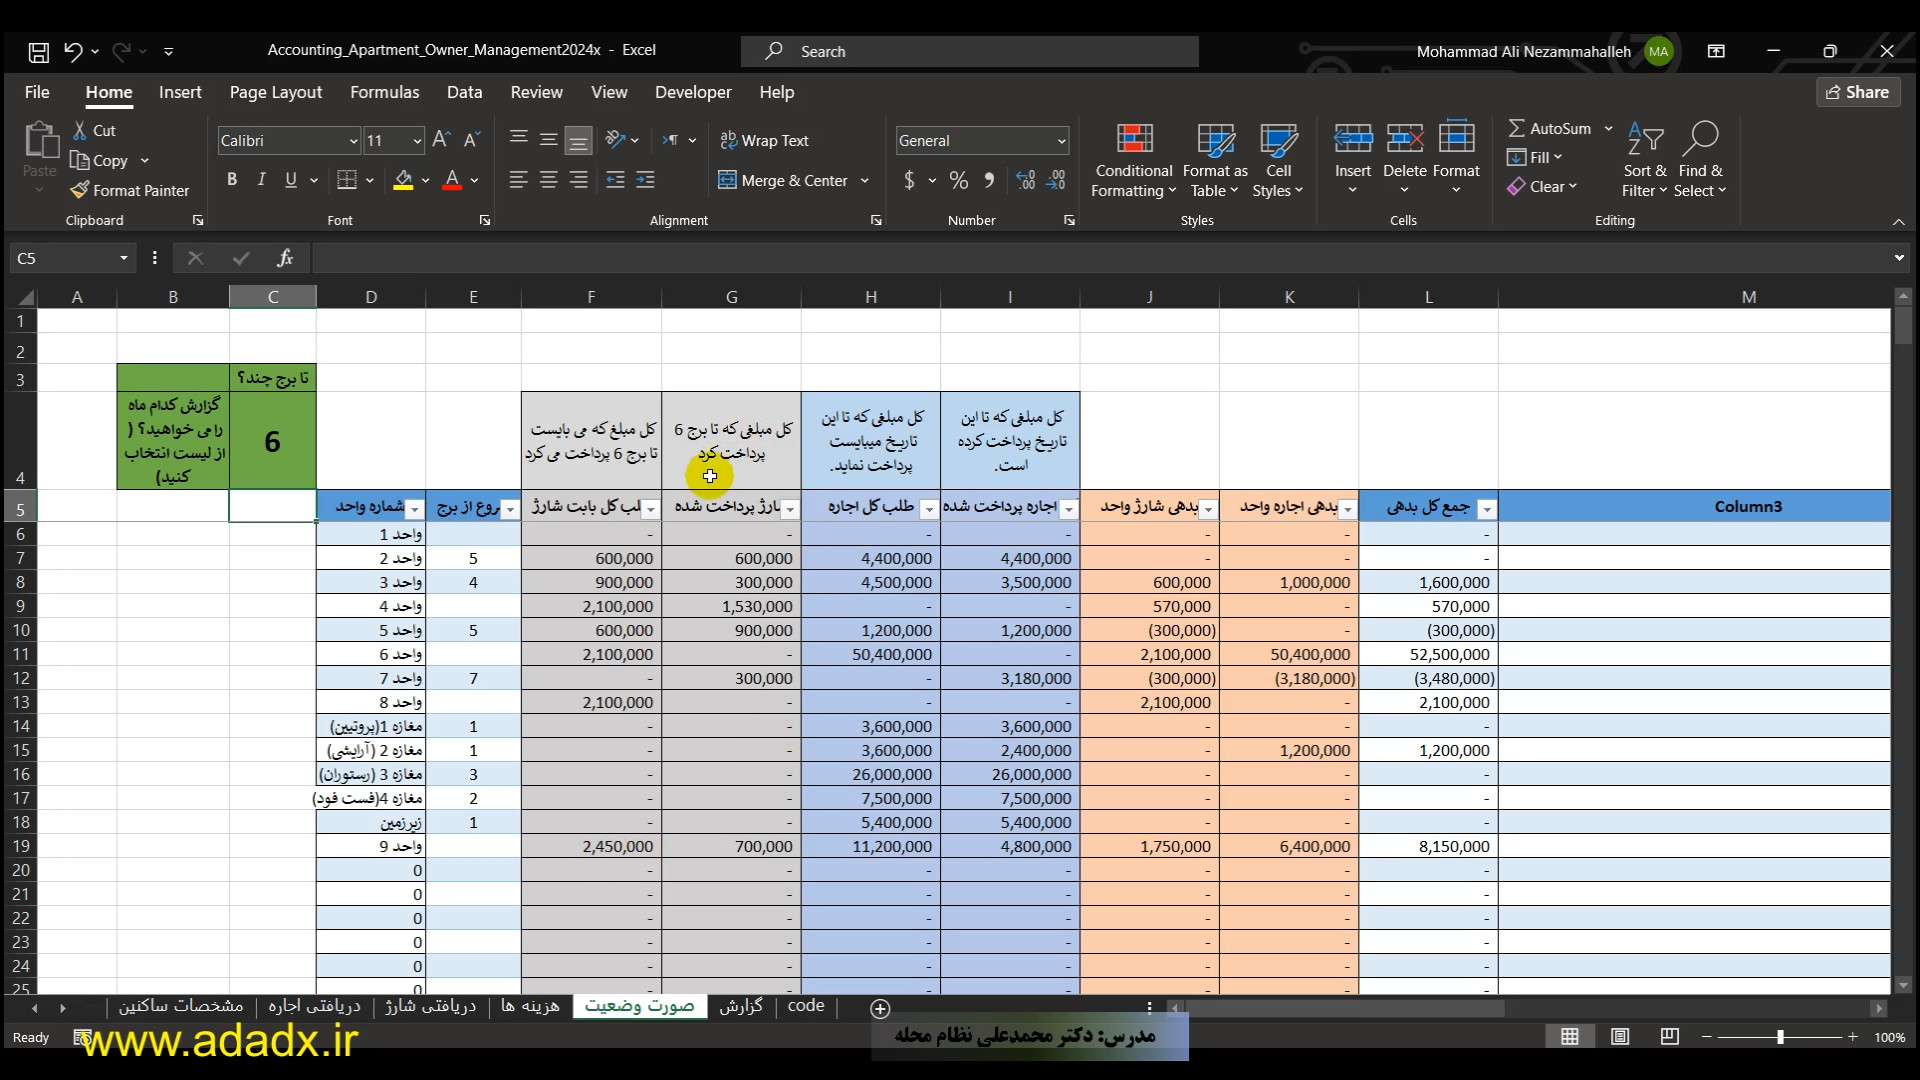The height and width of the screenshot is (1080, 1920).
Task: Open filter dropdown on Column L header
Action: (1487, 509)
